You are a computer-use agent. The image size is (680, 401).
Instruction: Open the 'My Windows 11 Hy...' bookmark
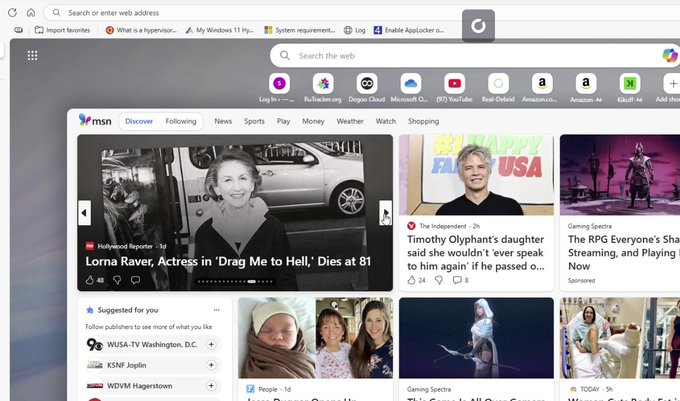coord(219,30)
